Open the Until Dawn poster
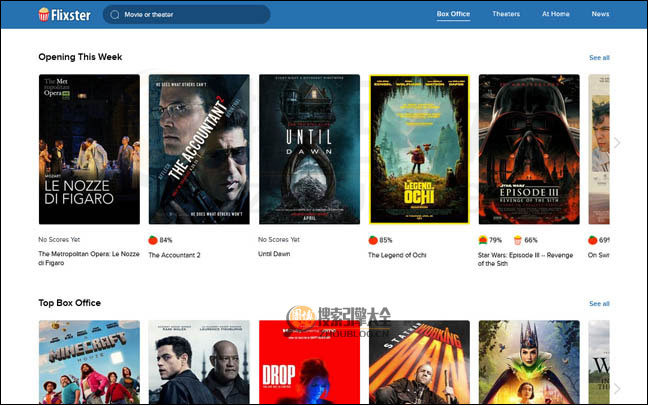Viewport: 648px width, 405px height. click(x=309, y=149)
